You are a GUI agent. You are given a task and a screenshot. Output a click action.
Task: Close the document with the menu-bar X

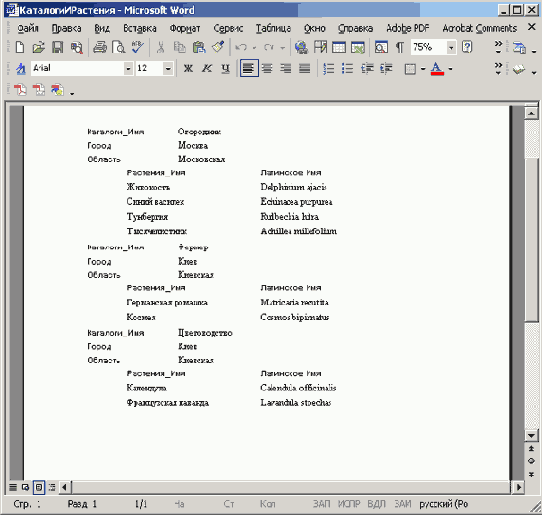point(532,27)
